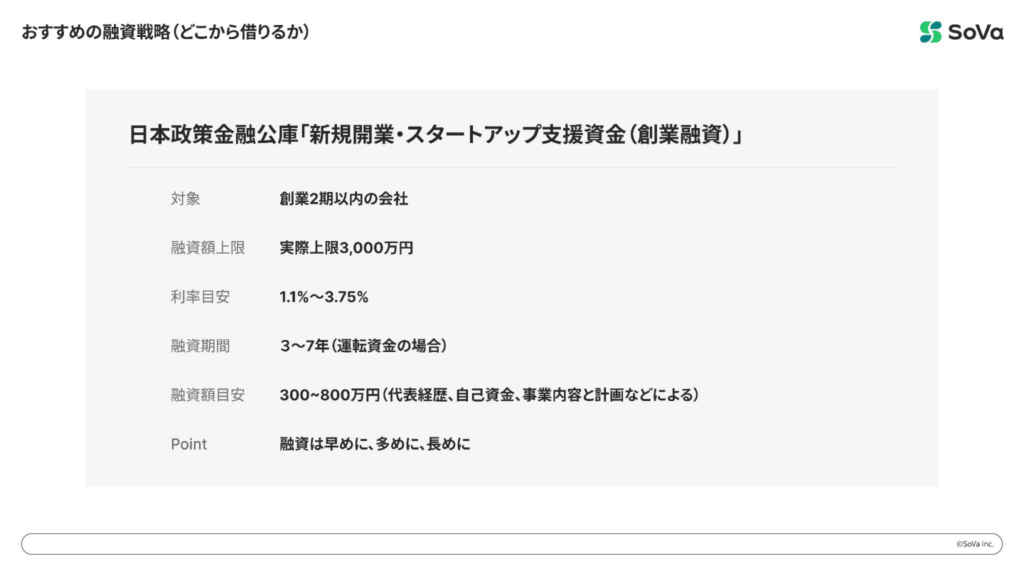Click the 対象 label
Image resolution: width=1024 pixels, height=576 pixels.
pos(185,199)
